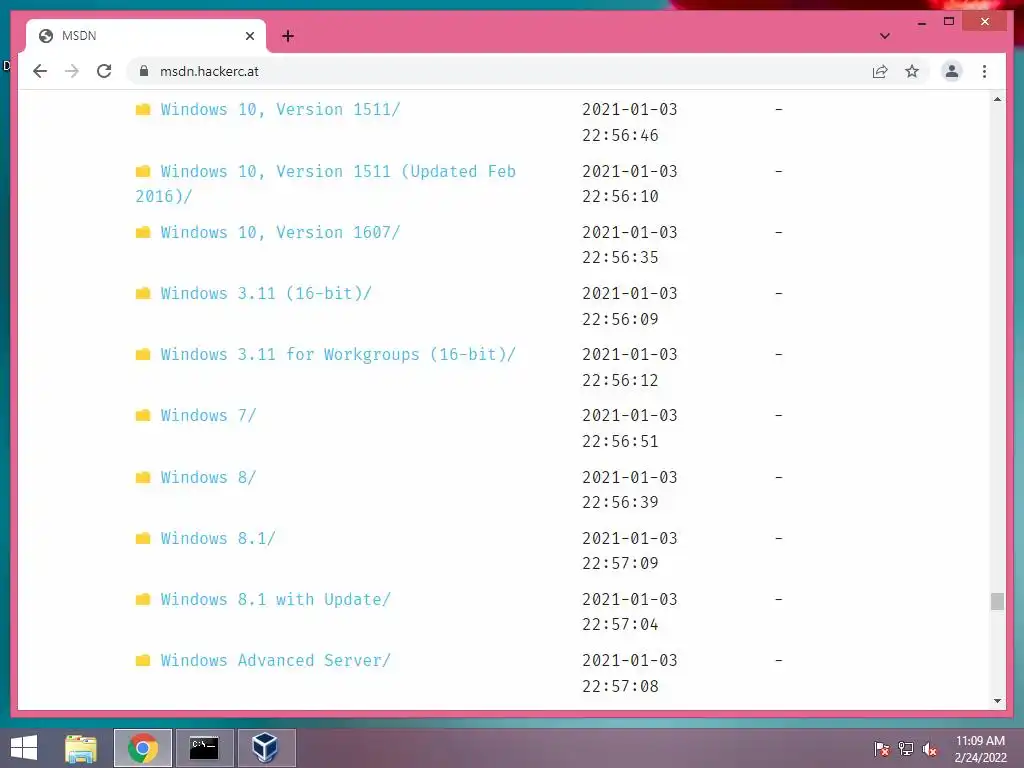Image resolution: width=1024 pixels, height=768 pixels.
Task: Open a new tab with plus button
Action: tap(288, 36)
